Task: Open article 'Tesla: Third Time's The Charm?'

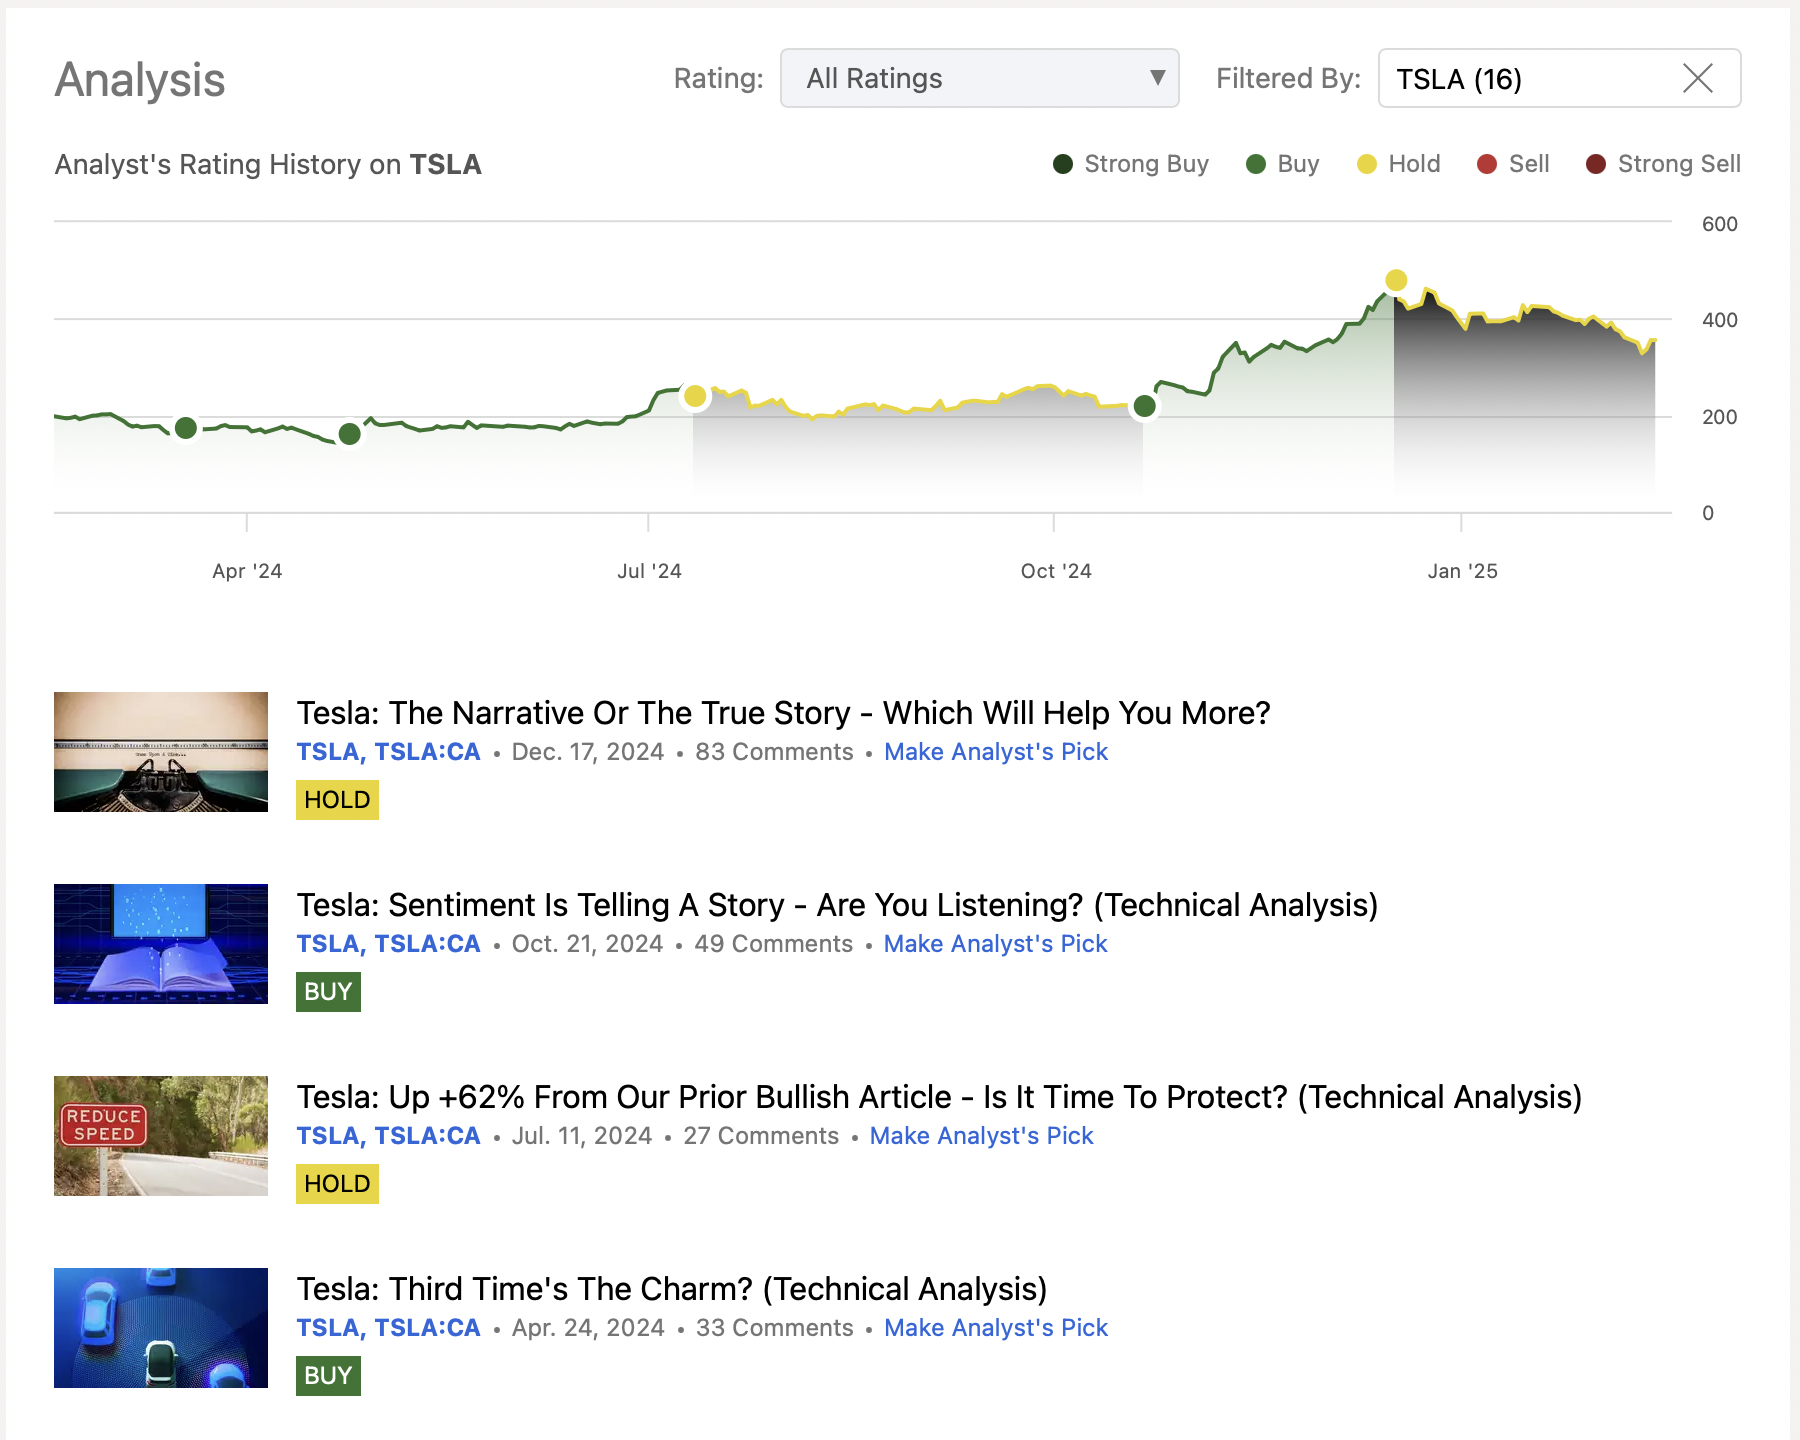Action: point(672,1289)
